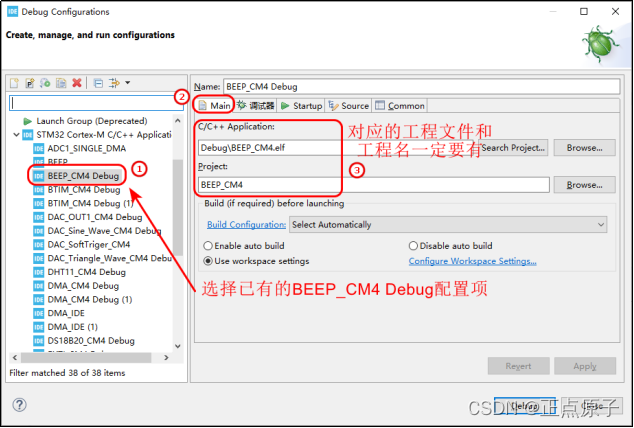Click the Duplicate launch configuration icon
This screenshot has width=634, height=428.
coord(61,83)
